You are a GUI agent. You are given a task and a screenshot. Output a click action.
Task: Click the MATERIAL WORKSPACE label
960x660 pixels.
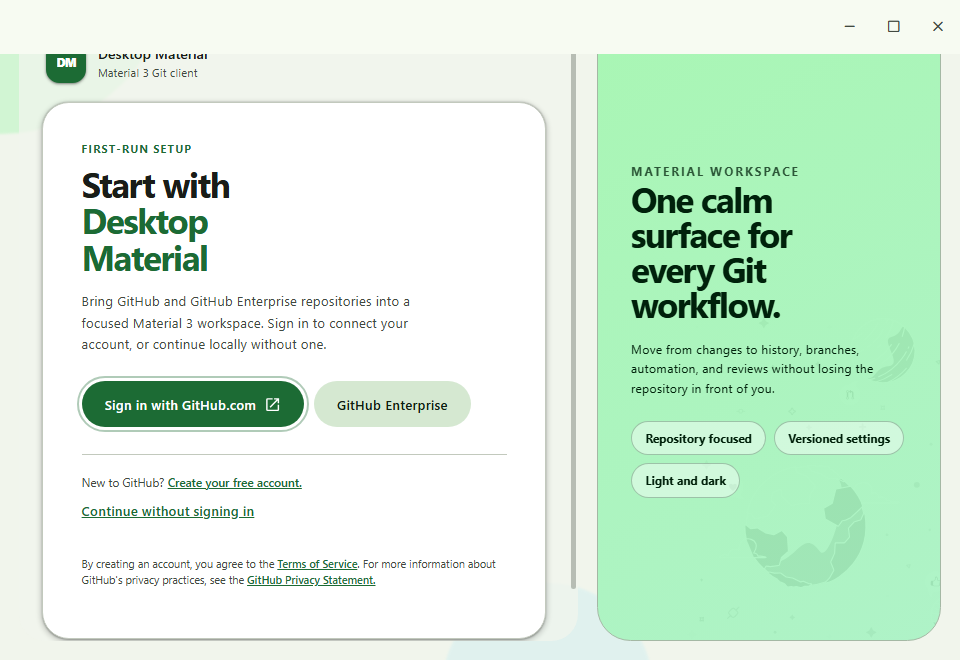click(715, 171)
